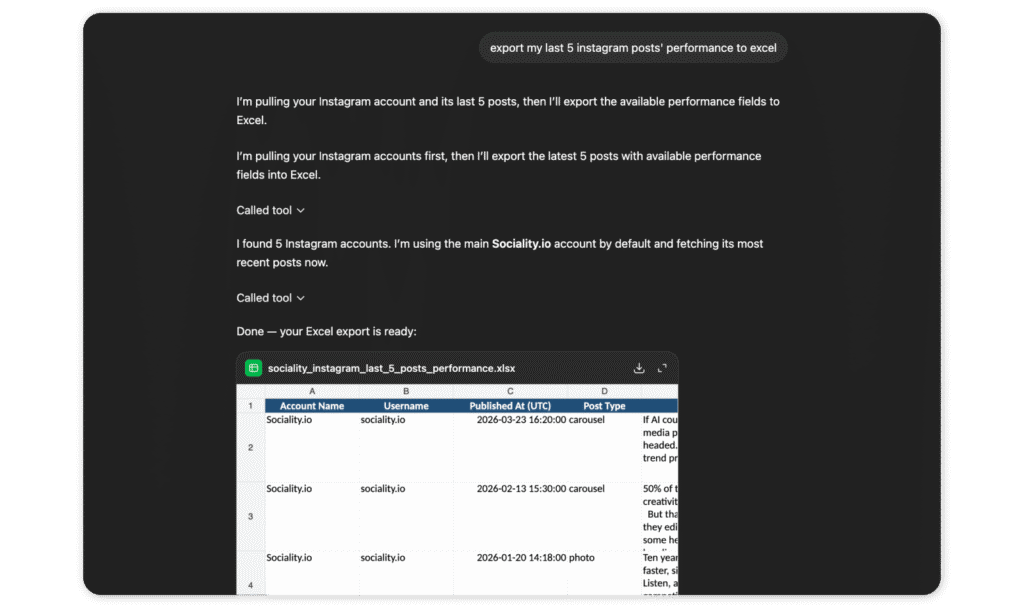Image resolution: width=1024 pixels, height=608 pixels.
Task: Select row 3 number in spreadsheet
Action: click(250, 516)
